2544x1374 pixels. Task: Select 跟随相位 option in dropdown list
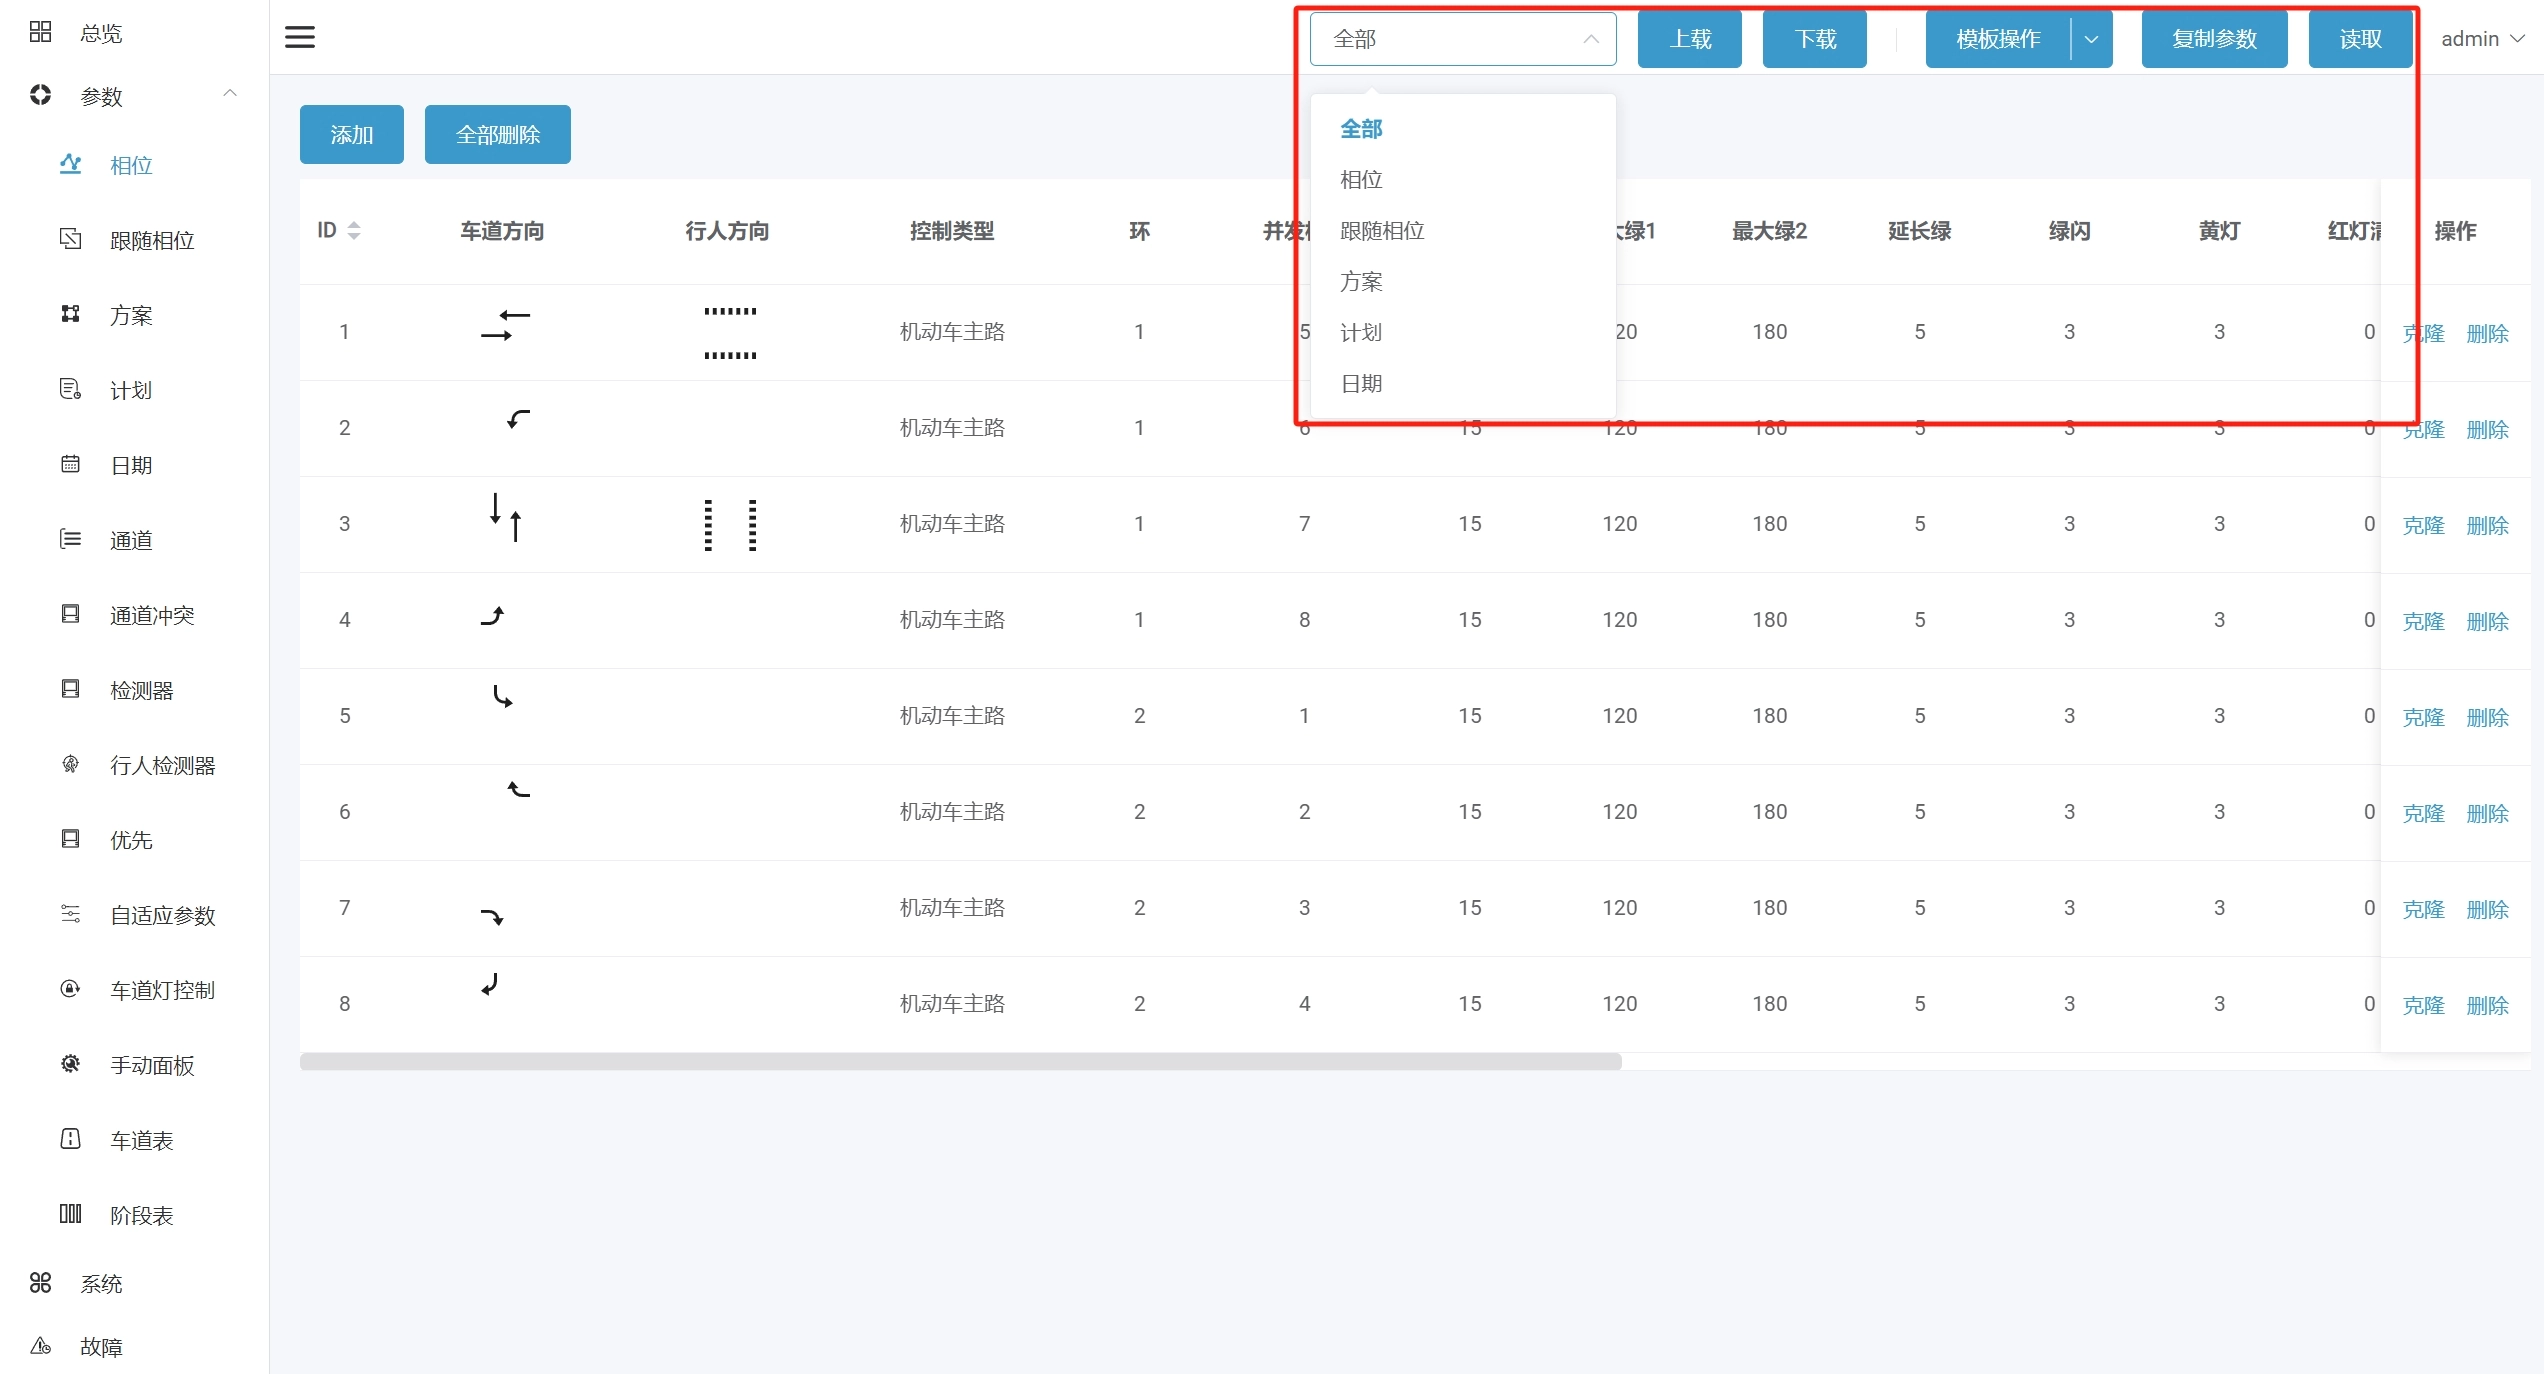click(x=1382, y=231)
